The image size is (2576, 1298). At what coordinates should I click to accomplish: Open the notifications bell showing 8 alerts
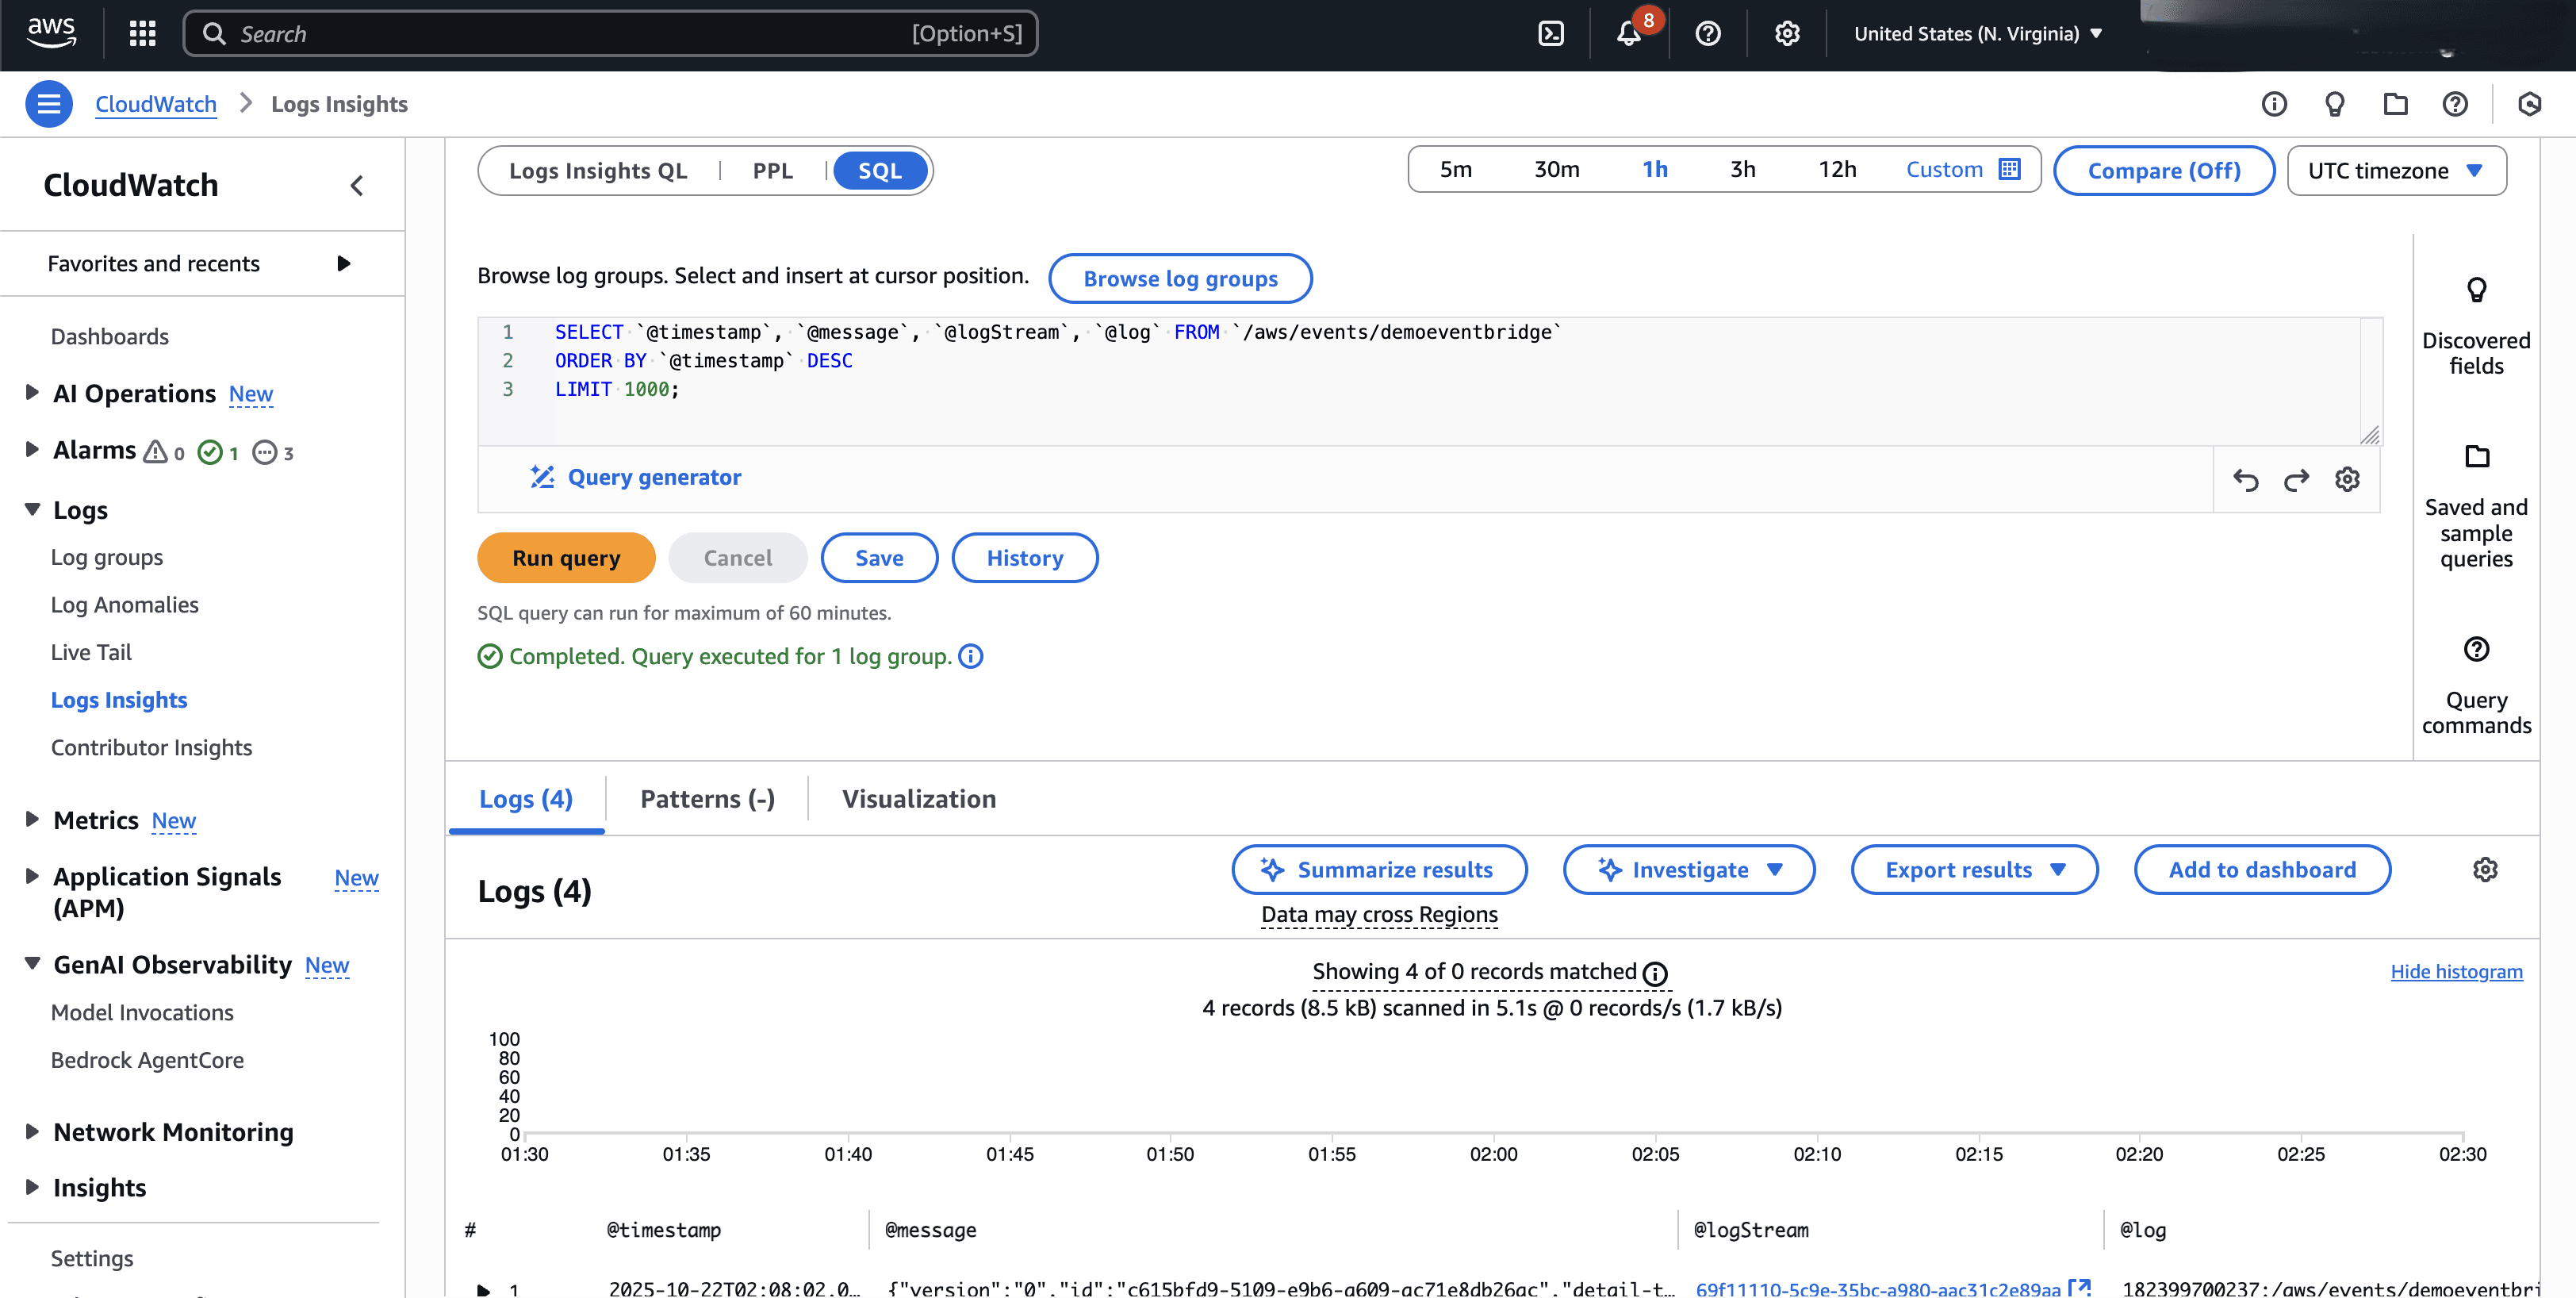pyautogui.click(x=1628, y=33)
